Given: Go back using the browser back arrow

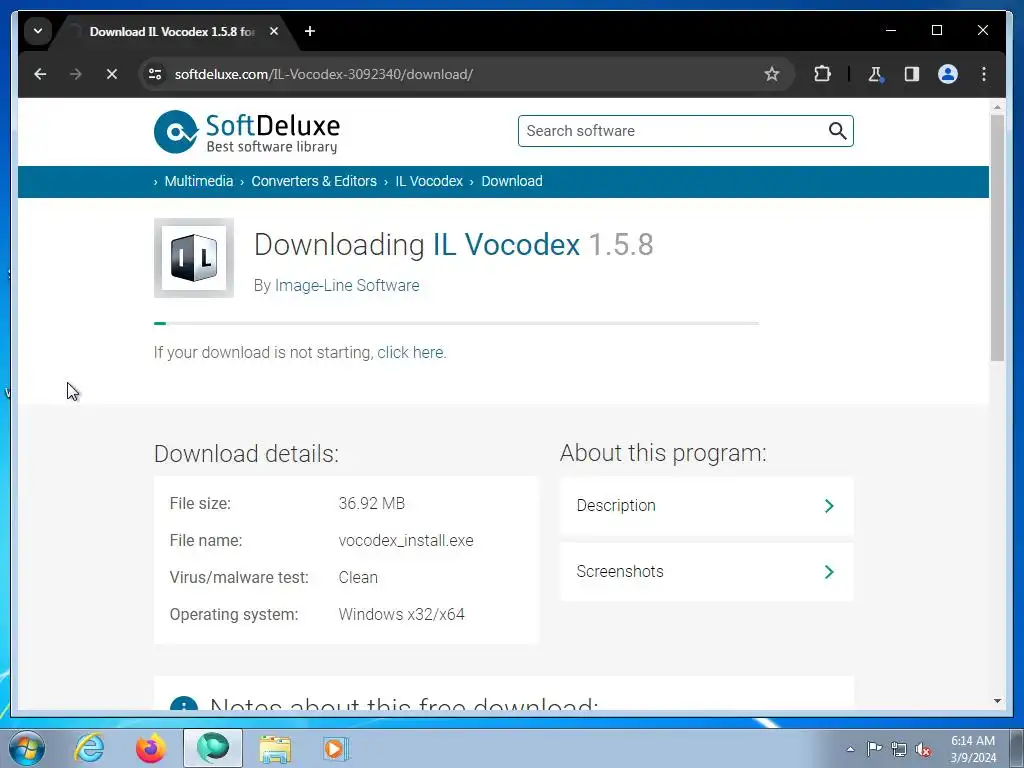Looking at the screenshot, I should (40, 74).
